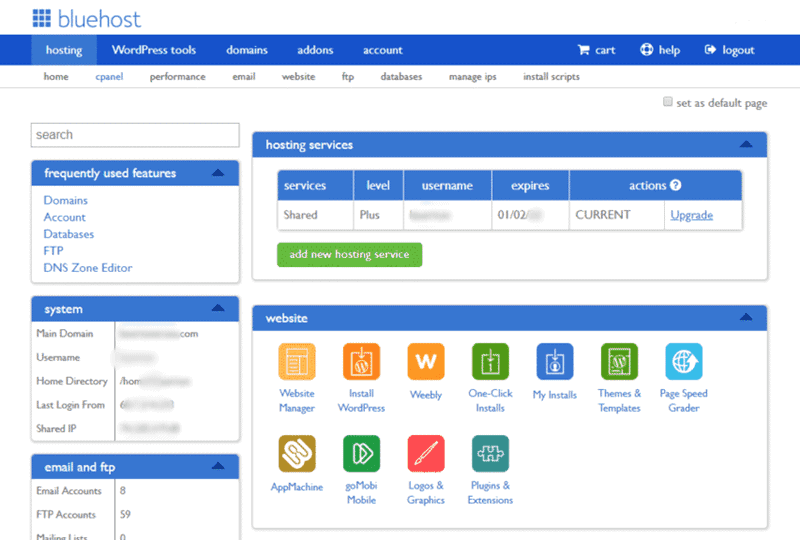
Task: Open the DNS Zone Editor link
Action: [88, 267]
